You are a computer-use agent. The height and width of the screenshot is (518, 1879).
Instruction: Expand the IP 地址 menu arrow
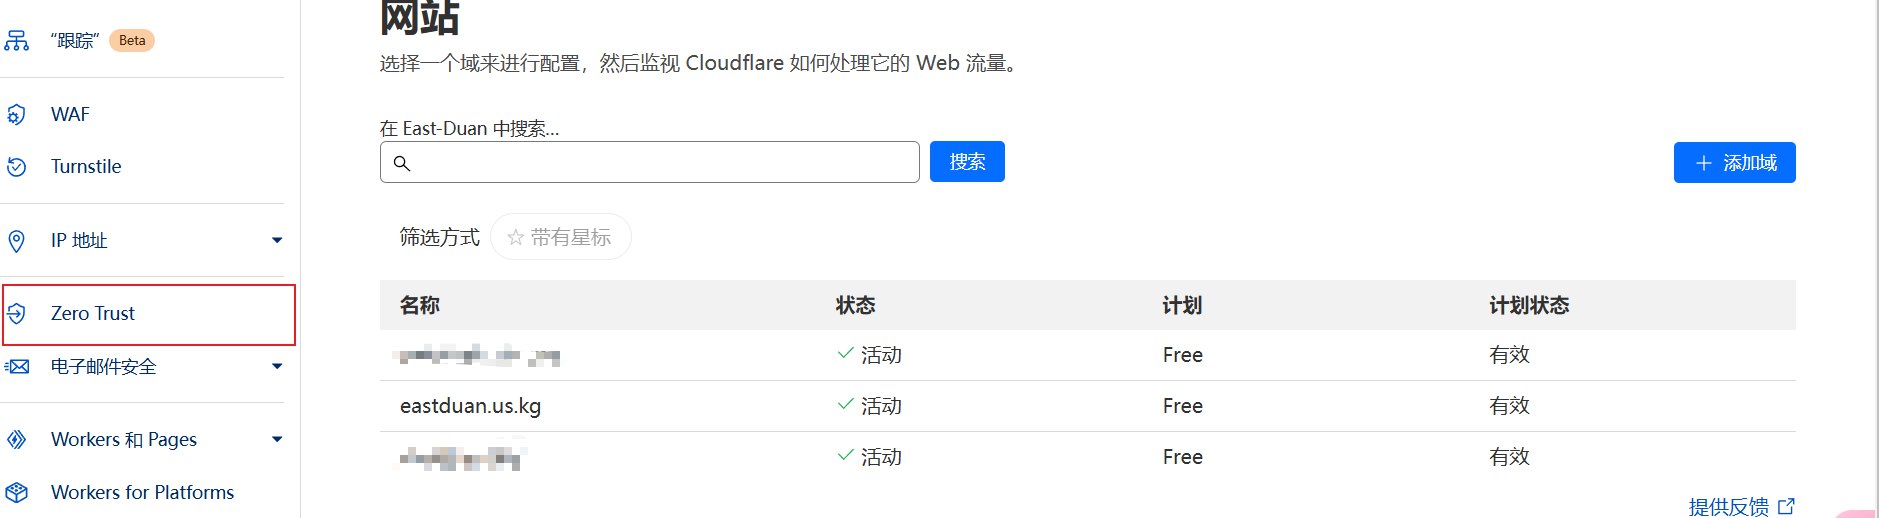tap(277, 240)
